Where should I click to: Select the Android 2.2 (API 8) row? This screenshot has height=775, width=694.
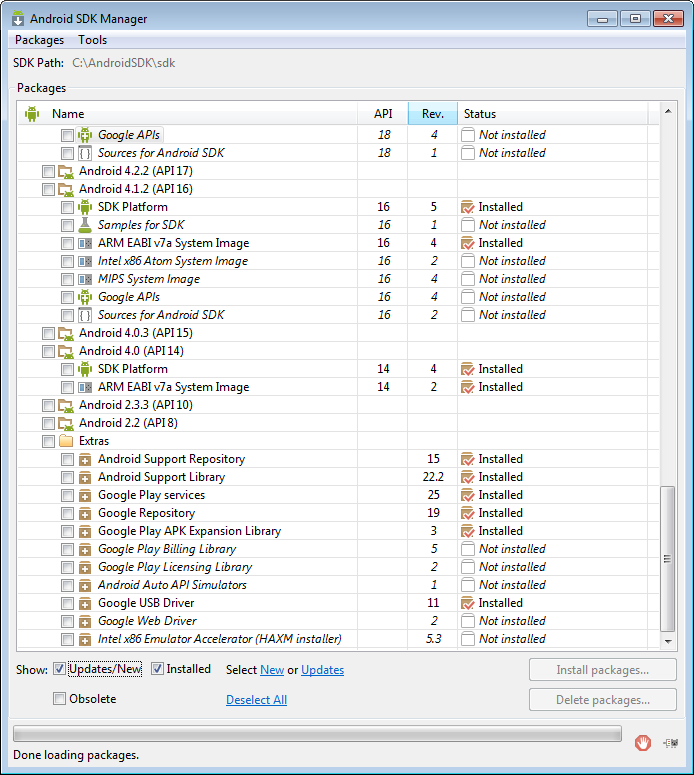tap(339, 423)
